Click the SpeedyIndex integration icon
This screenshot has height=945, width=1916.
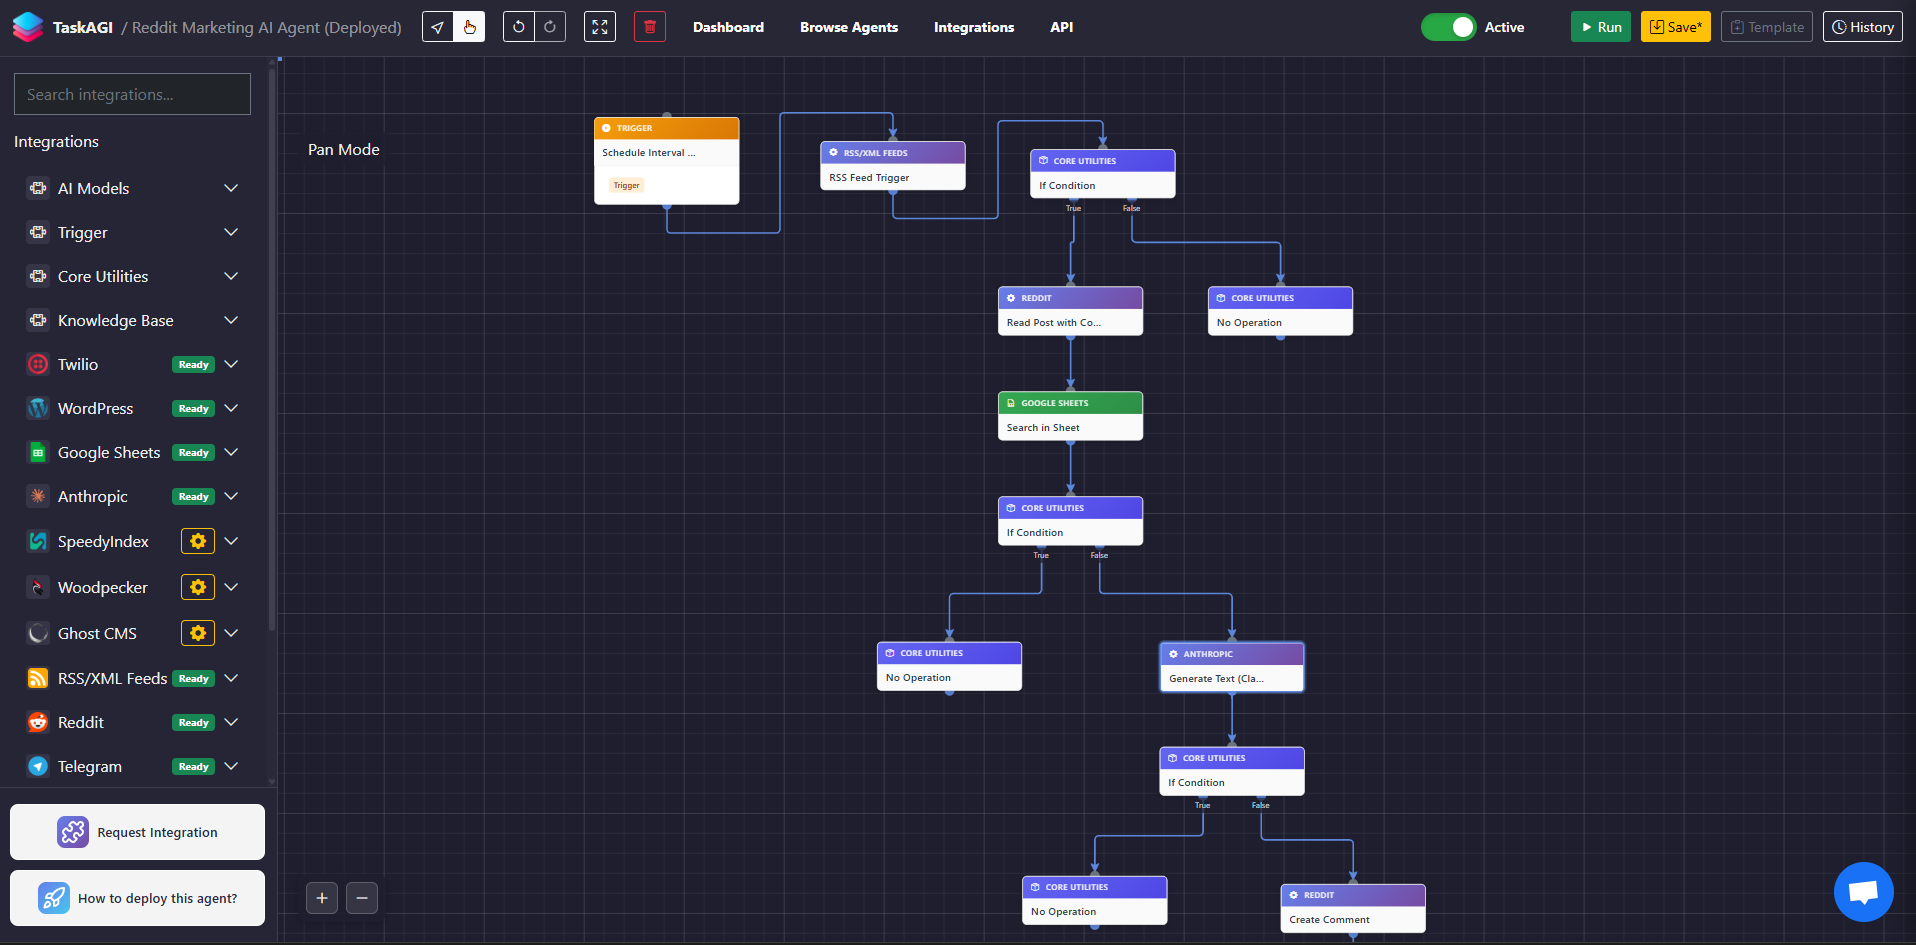(x=38, y=541)
